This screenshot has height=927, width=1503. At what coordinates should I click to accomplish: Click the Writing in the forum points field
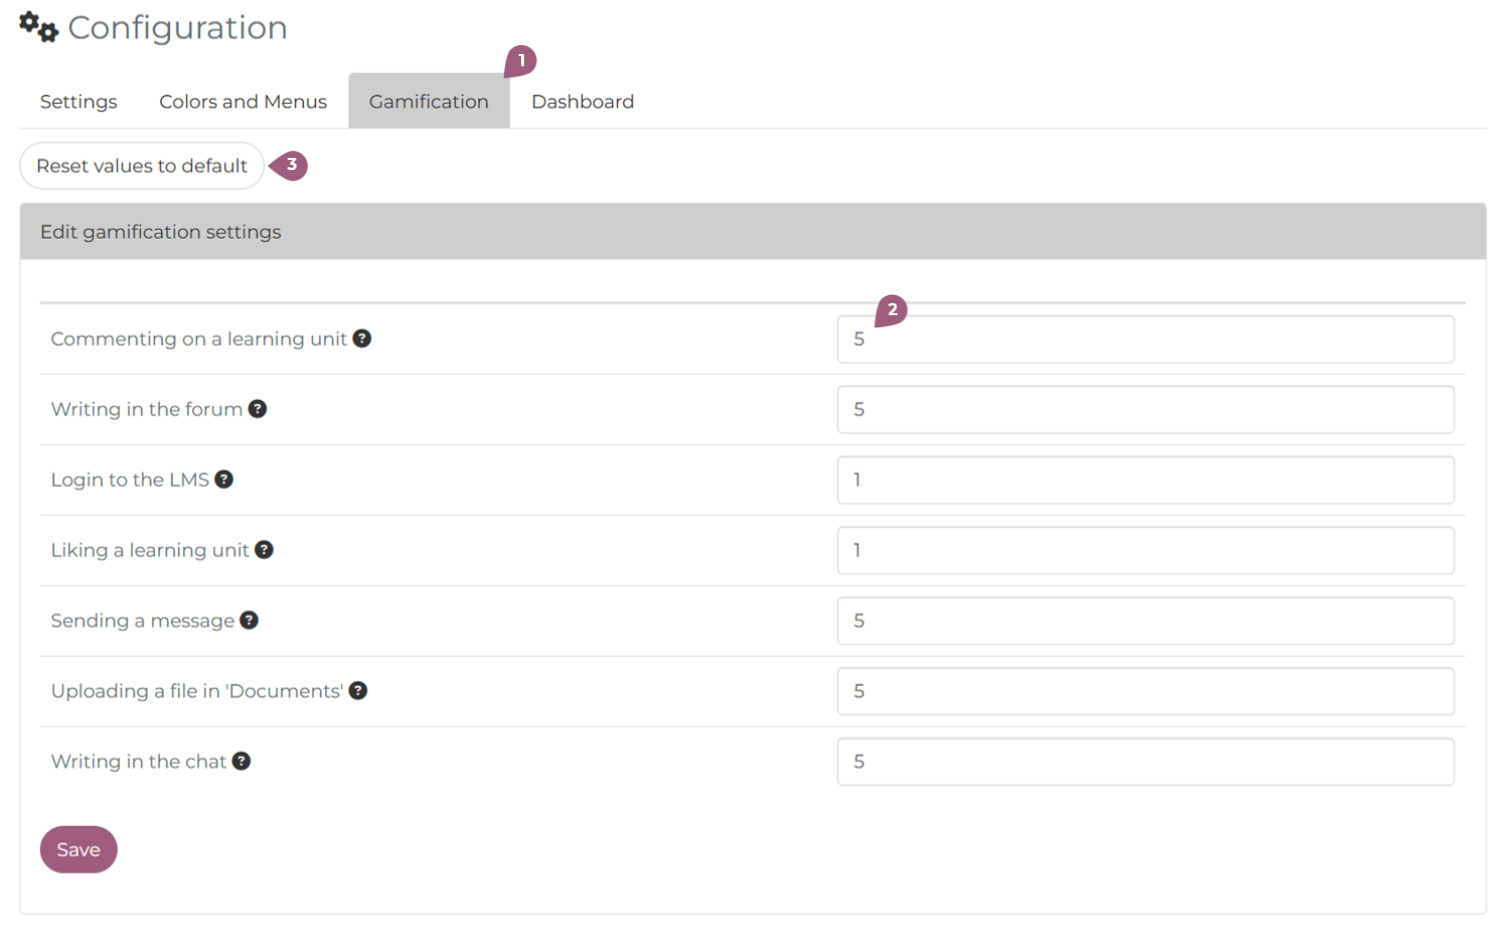[1145, 410]
